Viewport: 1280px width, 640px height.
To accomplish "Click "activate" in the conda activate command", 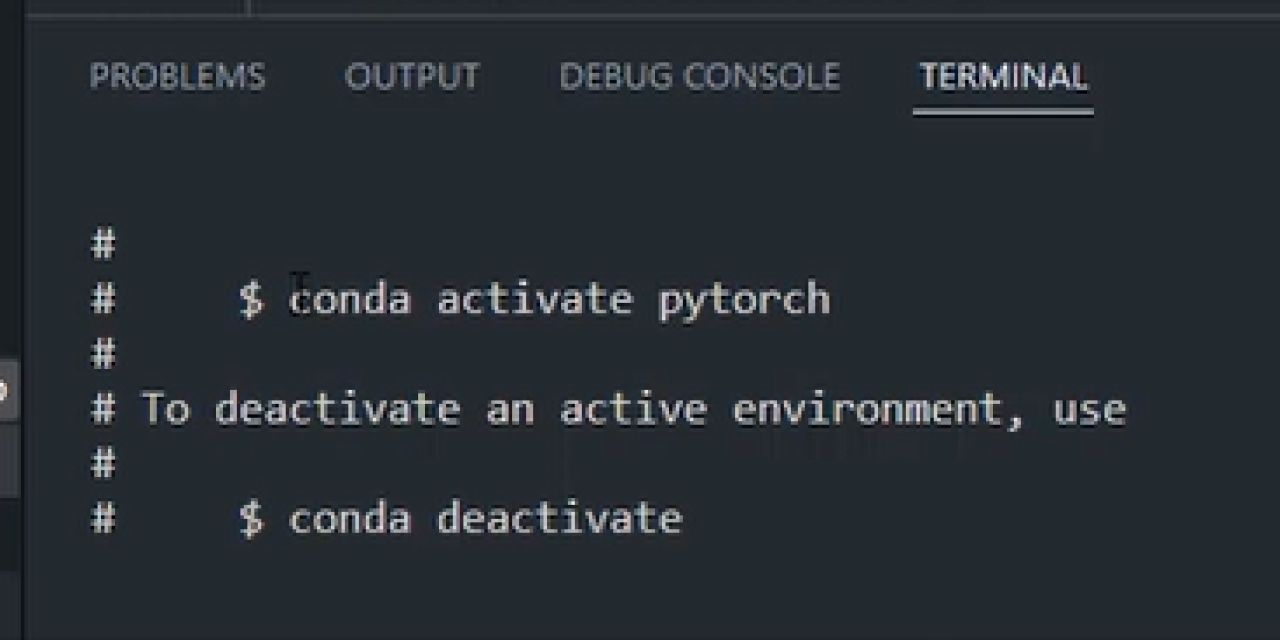I will tap(535, 300).
